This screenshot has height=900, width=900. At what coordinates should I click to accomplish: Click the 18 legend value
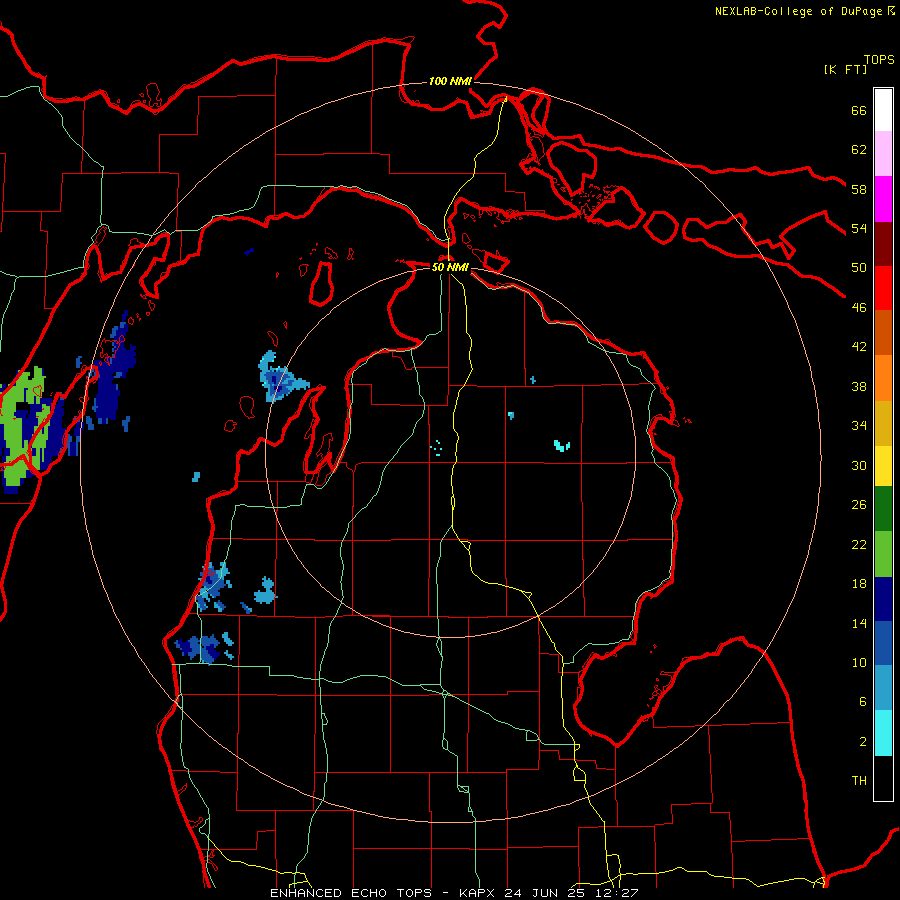(859, 584)
